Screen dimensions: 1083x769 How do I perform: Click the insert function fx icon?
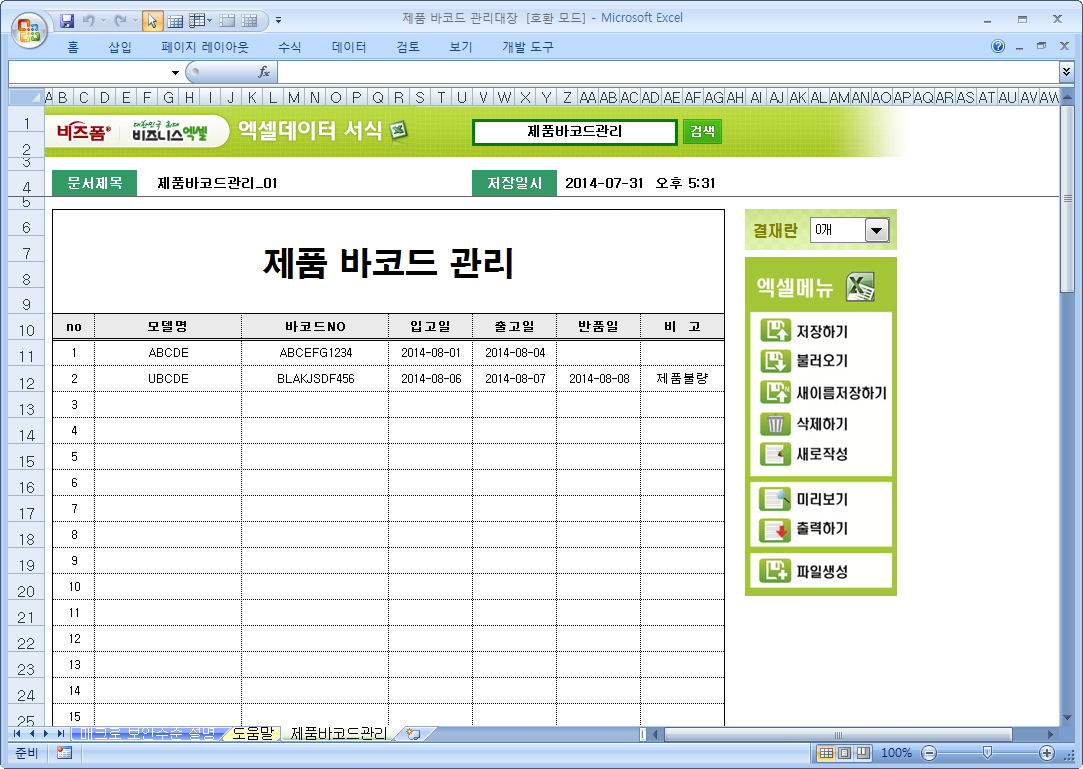[x=264, y=72]
